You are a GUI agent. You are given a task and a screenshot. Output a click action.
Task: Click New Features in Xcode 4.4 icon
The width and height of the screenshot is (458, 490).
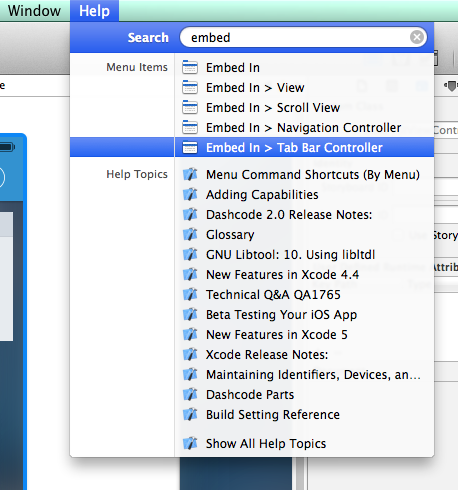(x=190, y=275)
